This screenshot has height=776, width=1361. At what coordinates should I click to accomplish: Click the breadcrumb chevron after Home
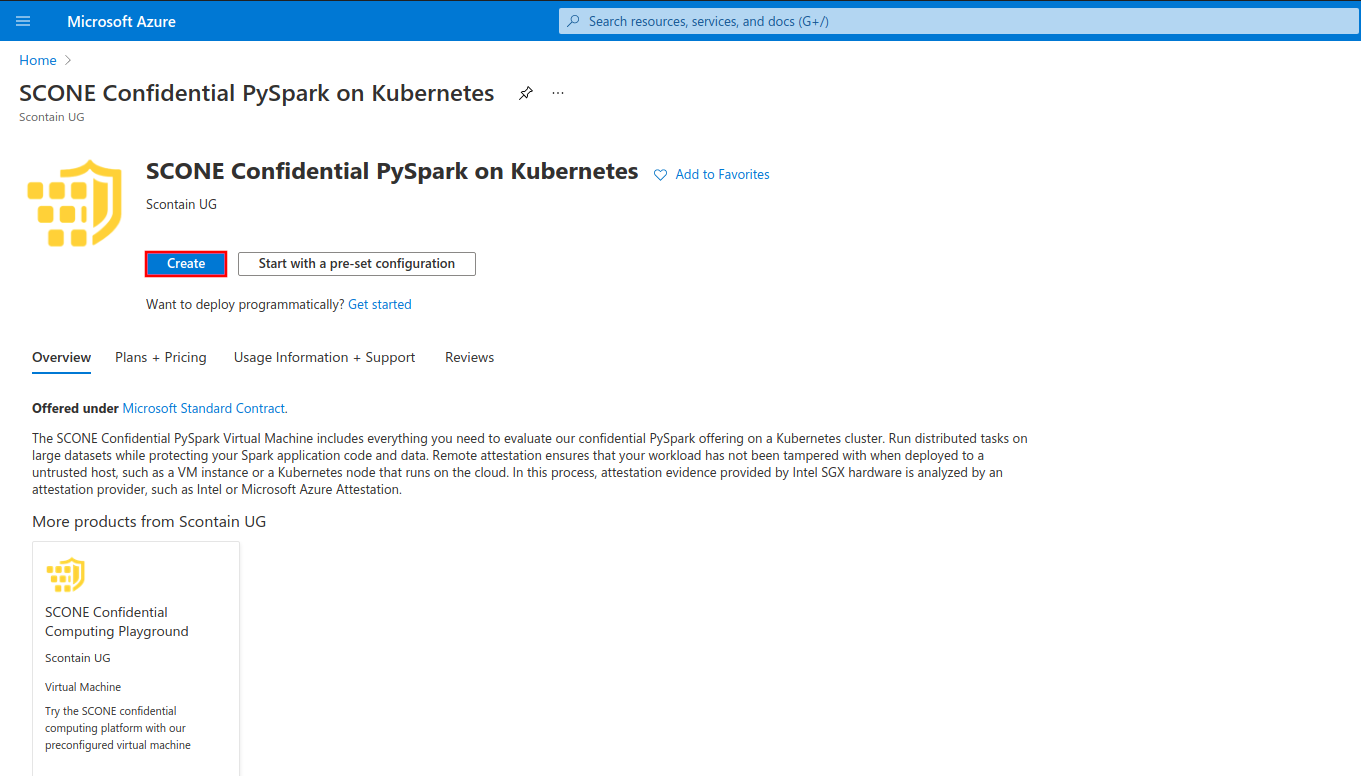pos(67,60)
